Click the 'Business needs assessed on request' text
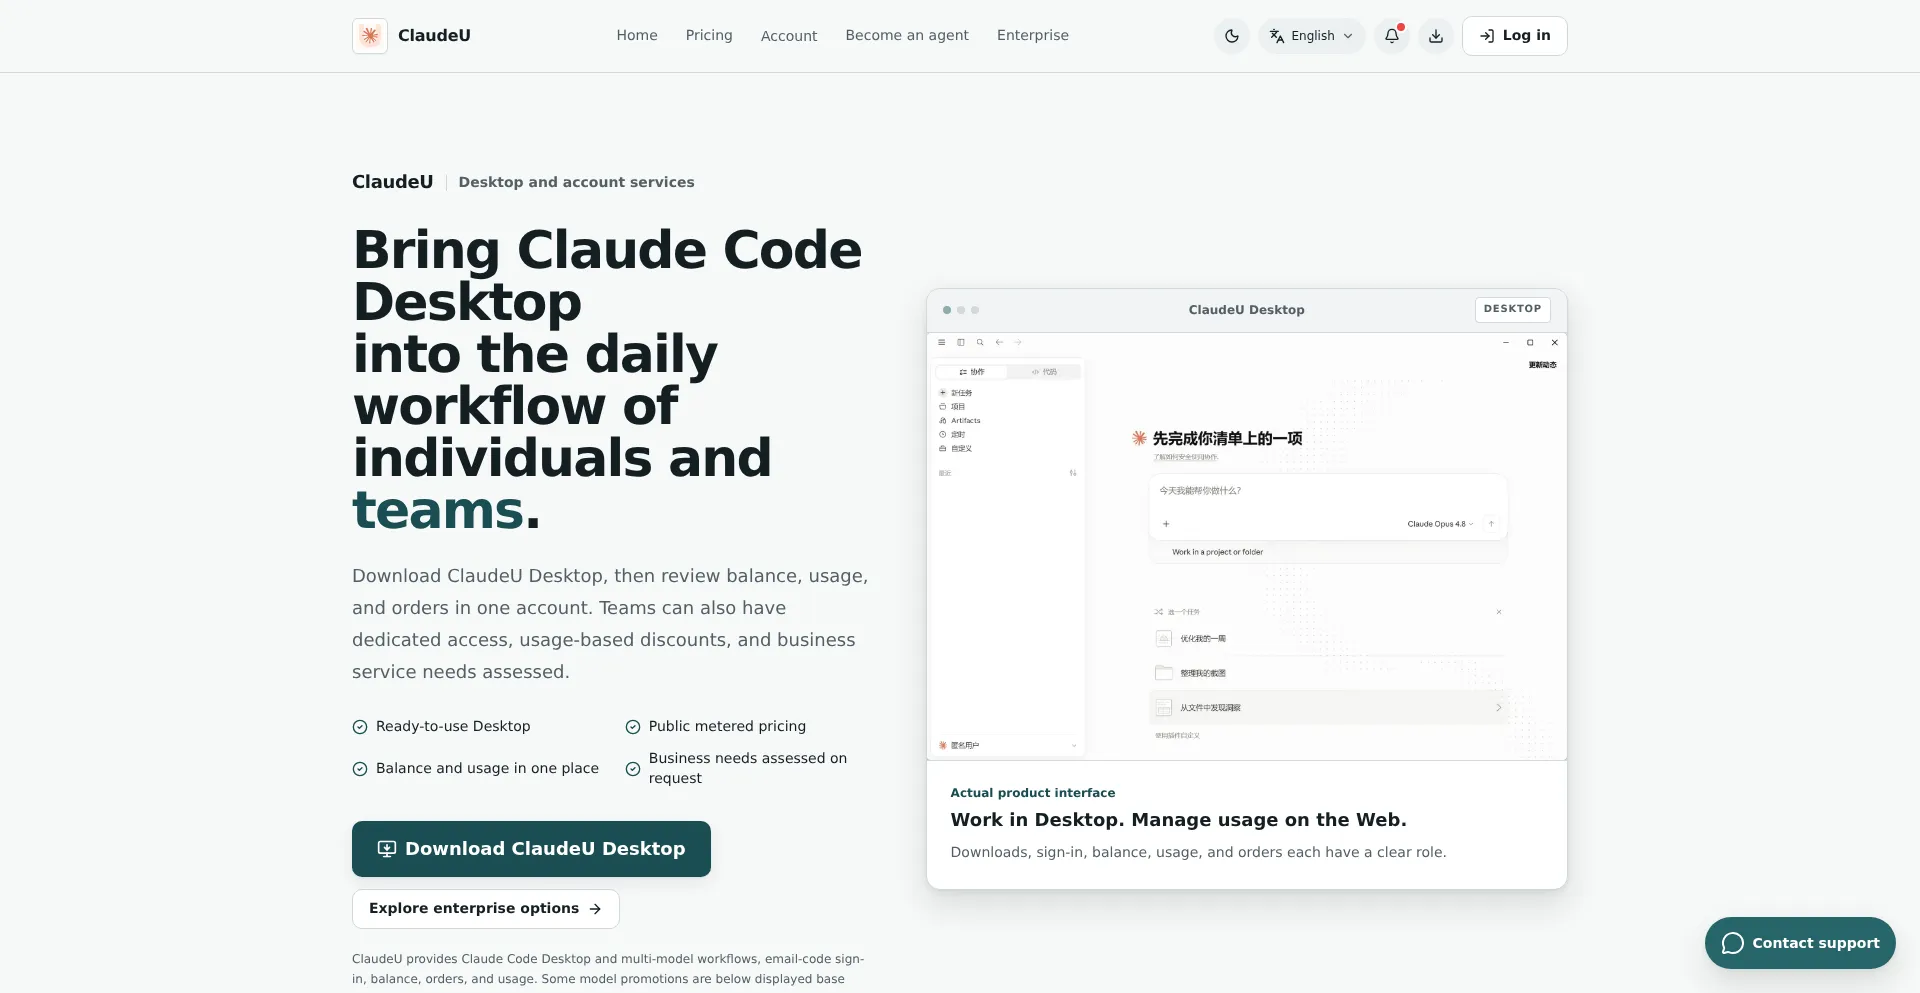Viewport: 1920px width, 993px height. [748, 769]
